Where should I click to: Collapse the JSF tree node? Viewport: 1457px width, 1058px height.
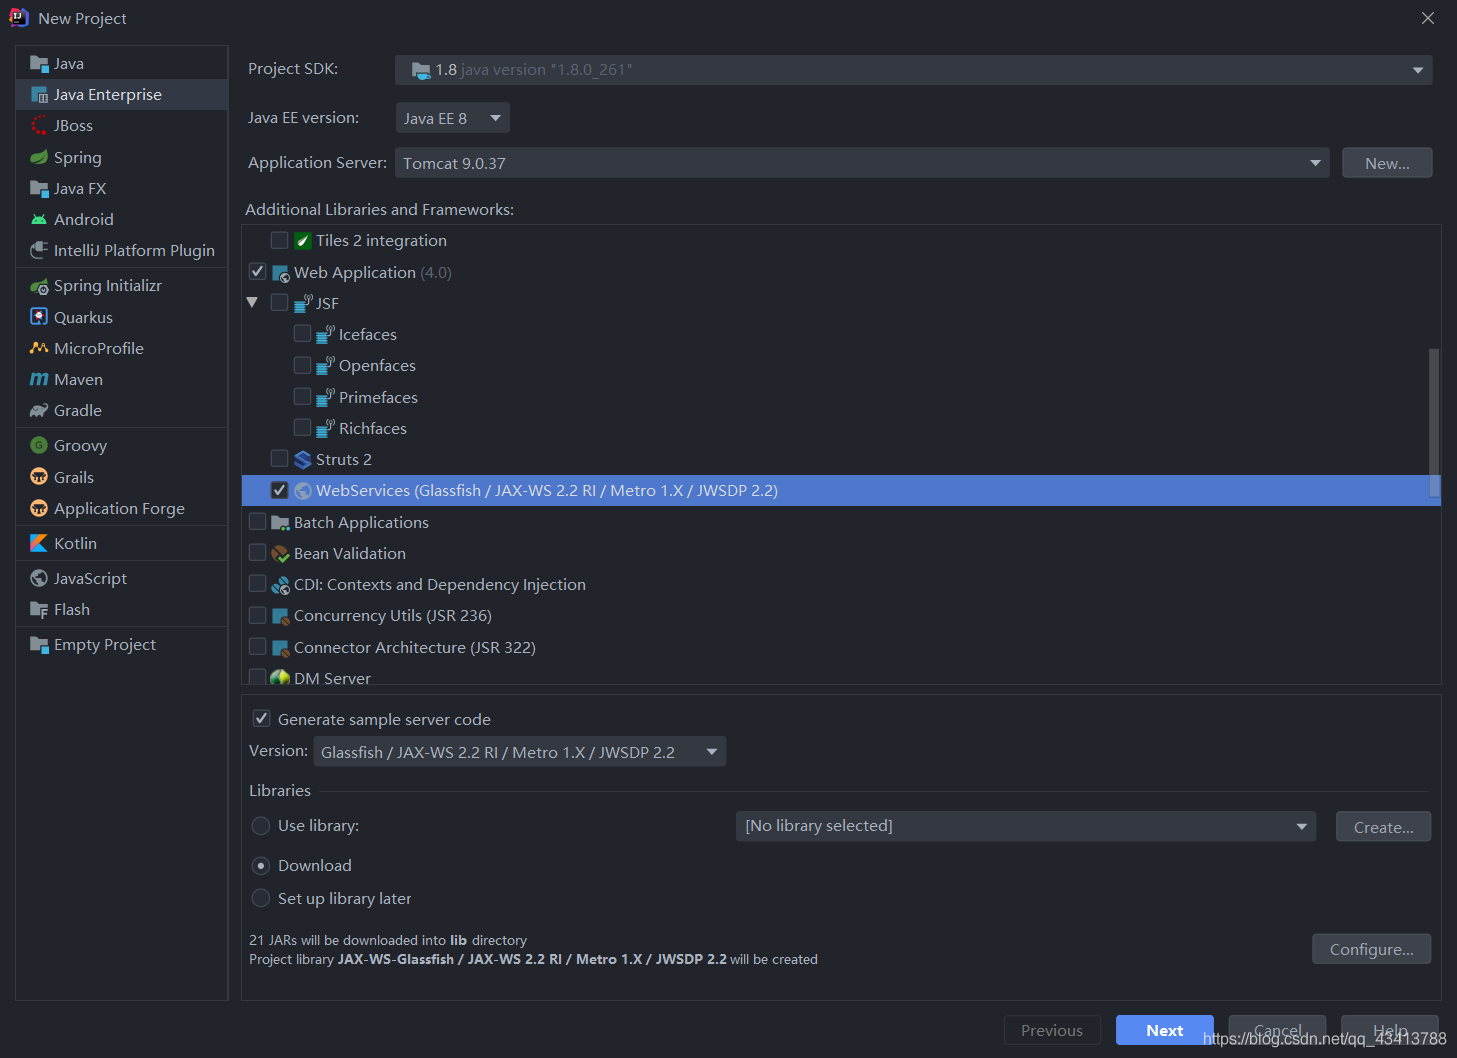click(252, 302)
